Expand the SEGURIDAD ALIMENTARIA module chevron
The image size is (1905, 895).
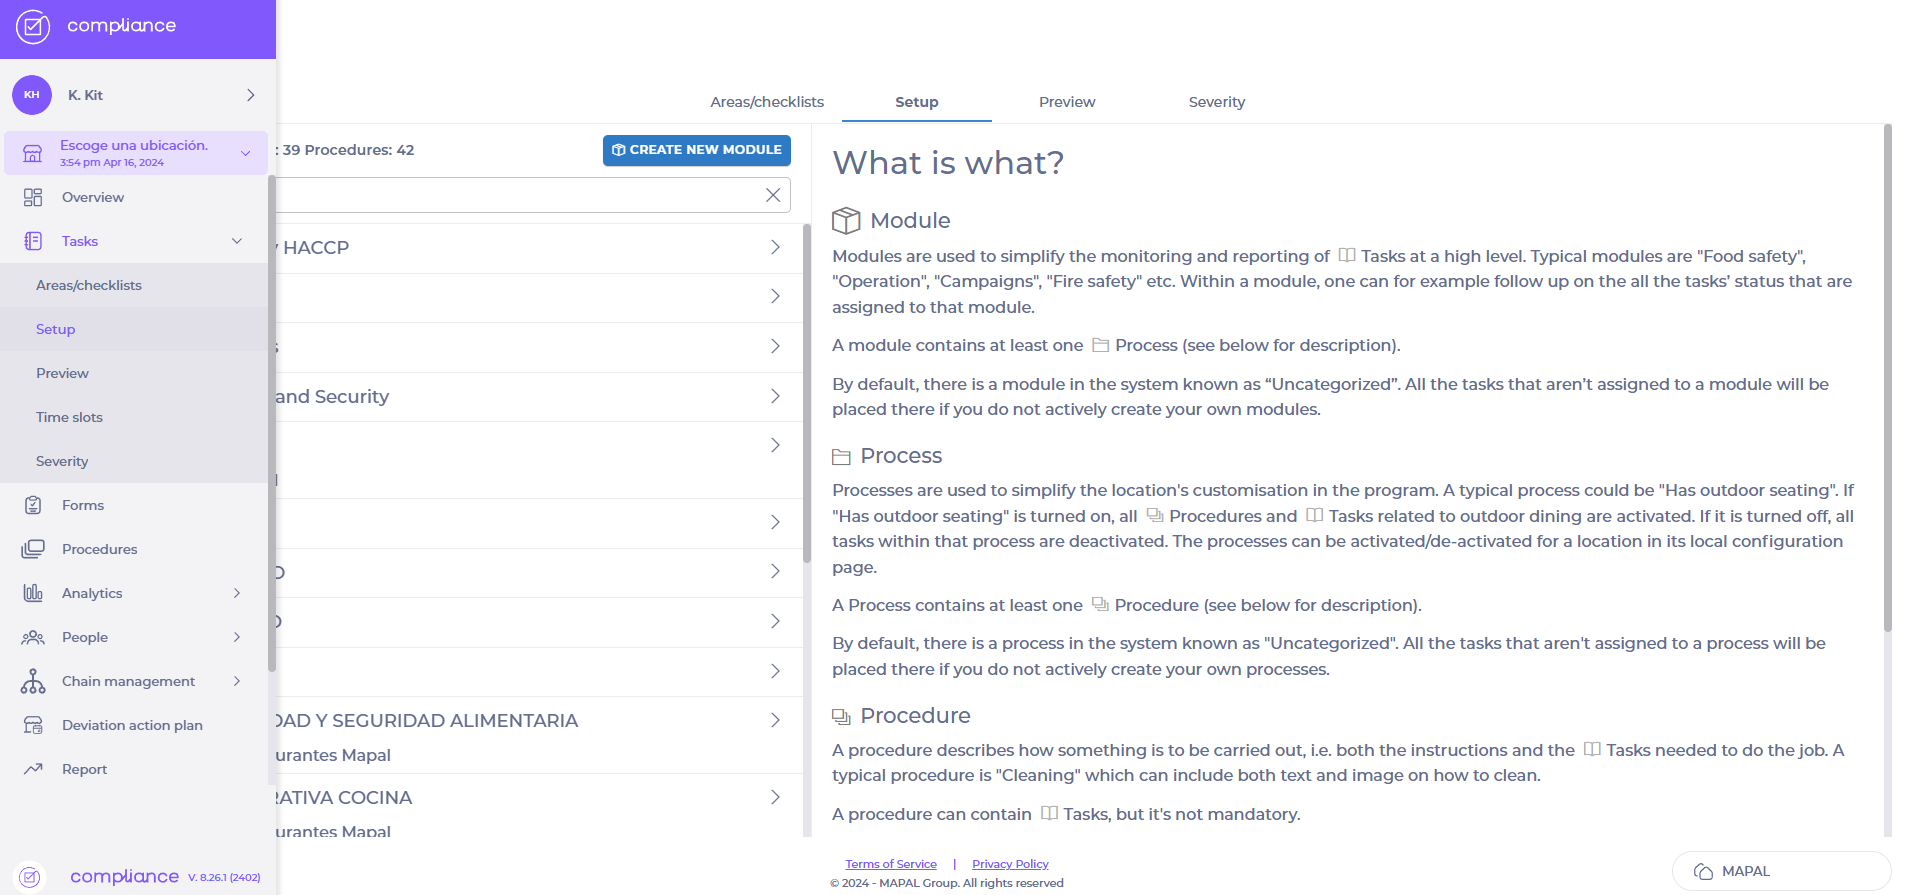pos(775,720)
